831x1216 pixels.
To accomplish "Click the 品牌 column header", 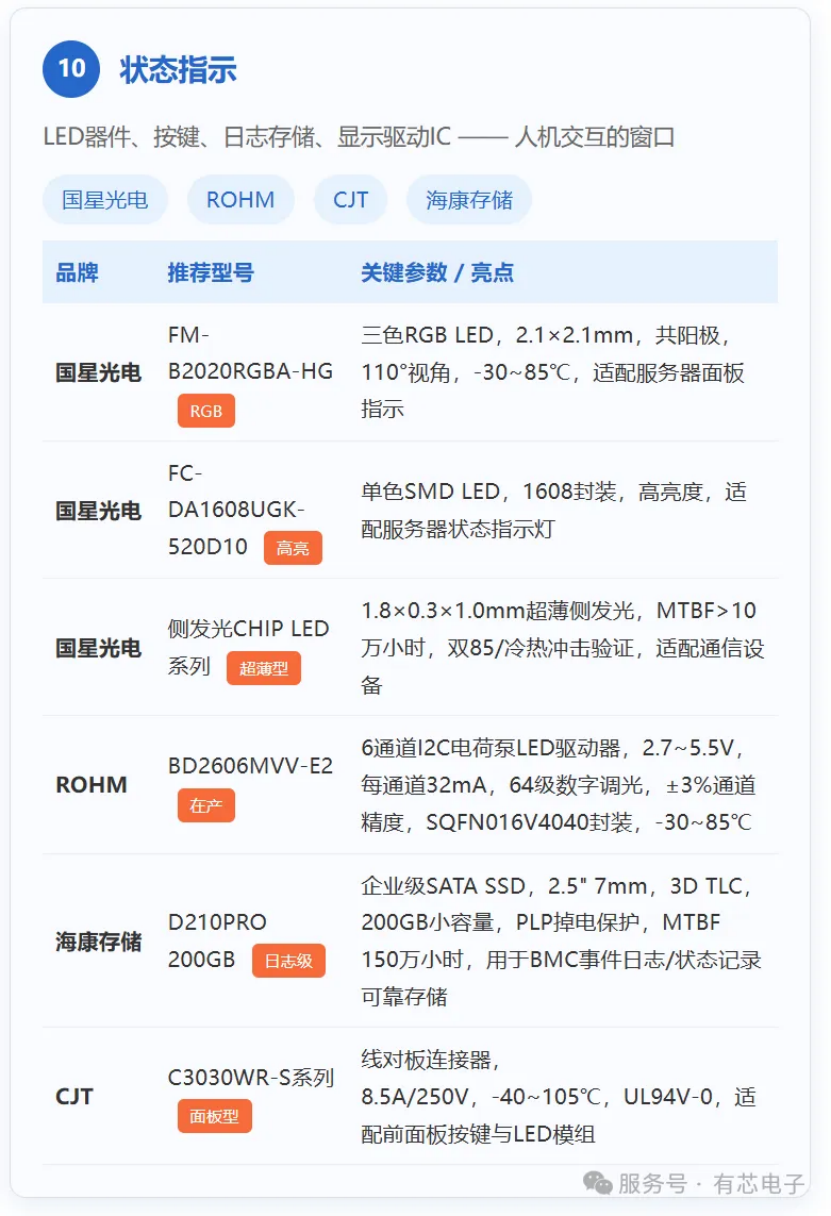I will click(77, 272).
